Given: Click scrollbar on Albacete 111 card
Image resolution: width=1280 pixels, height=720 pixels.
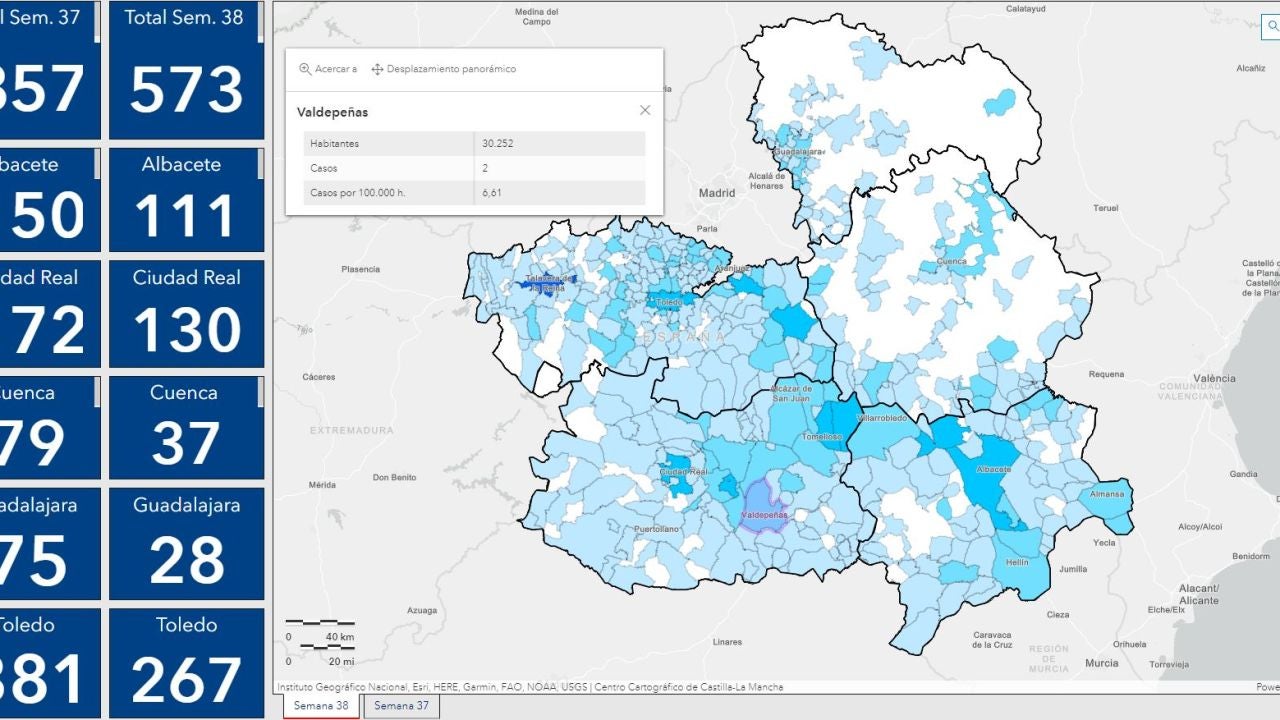Looking at the screenshot, I should click(261, 164).
